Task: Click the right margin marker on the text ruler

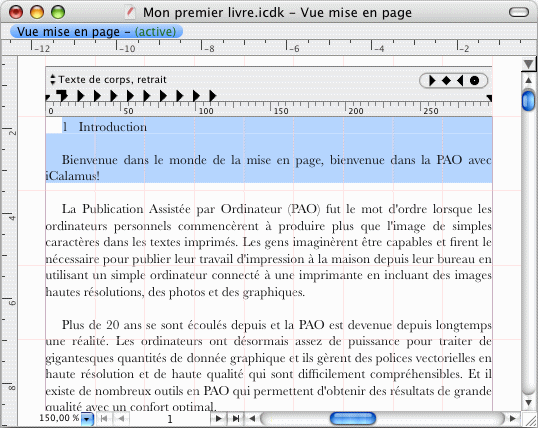Action: (x=489, y=98)
